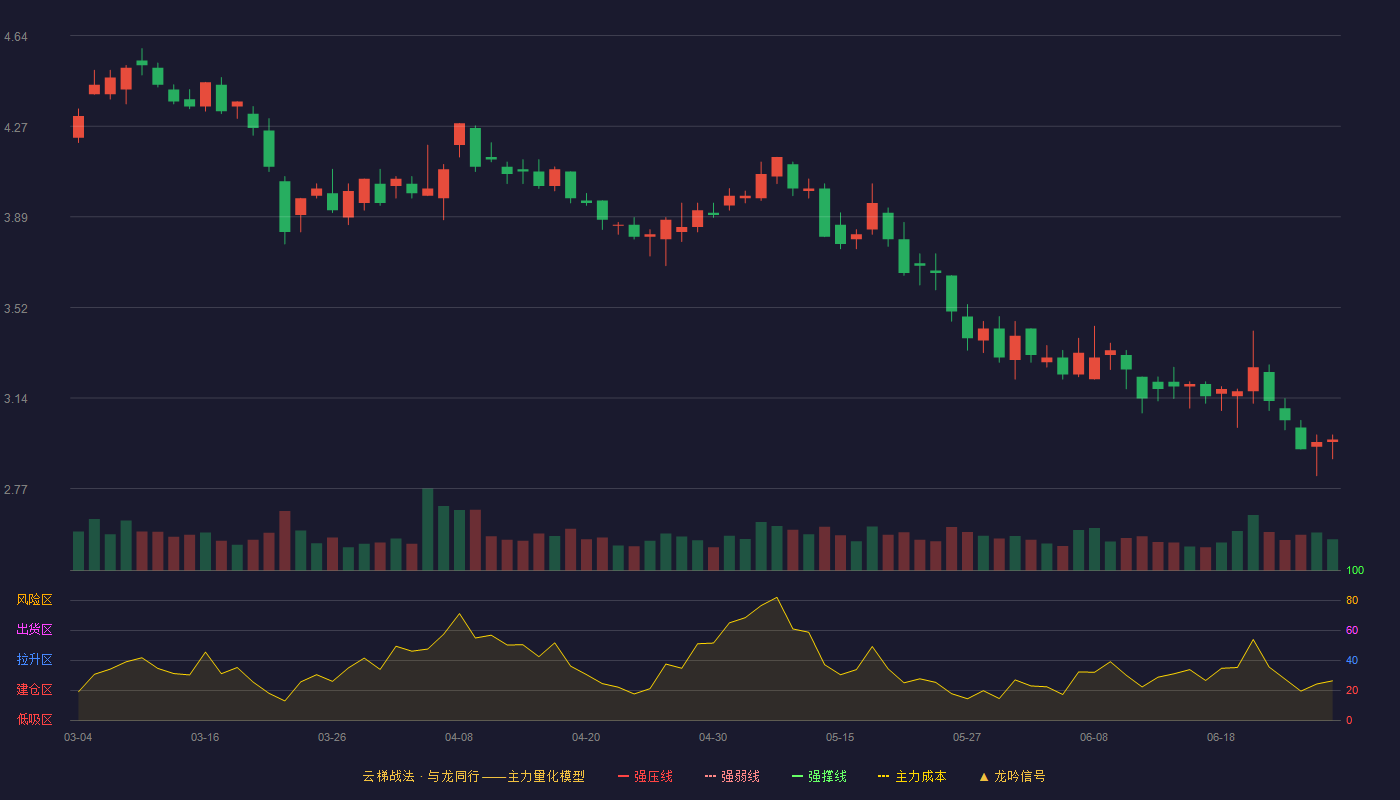Toggle the 强弱线 legend entry
1400x800 pixels.
[732, 776]
